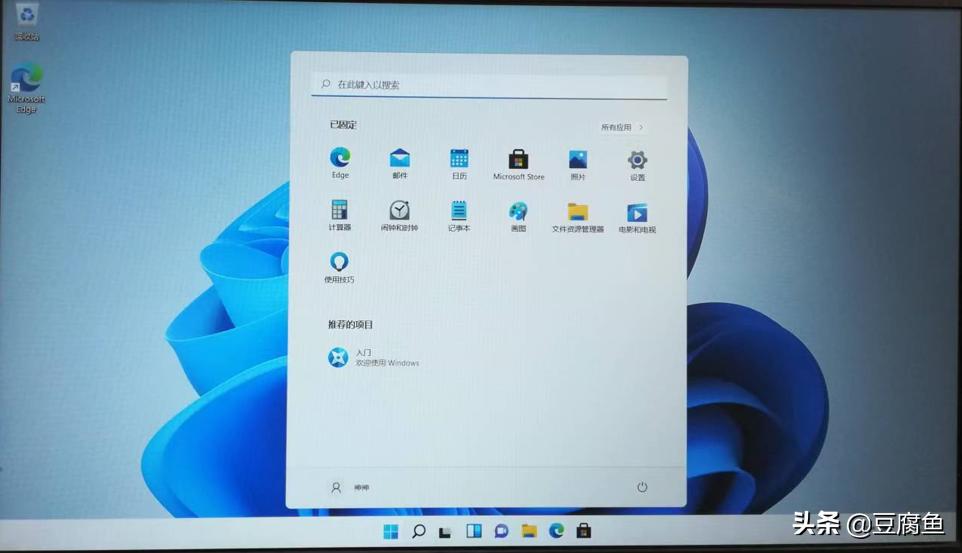Image resolution: width=962 pixels, height=553 pixels.
Task: Select Microsoft Edge desktop shortcut
Action: (26, 88)
